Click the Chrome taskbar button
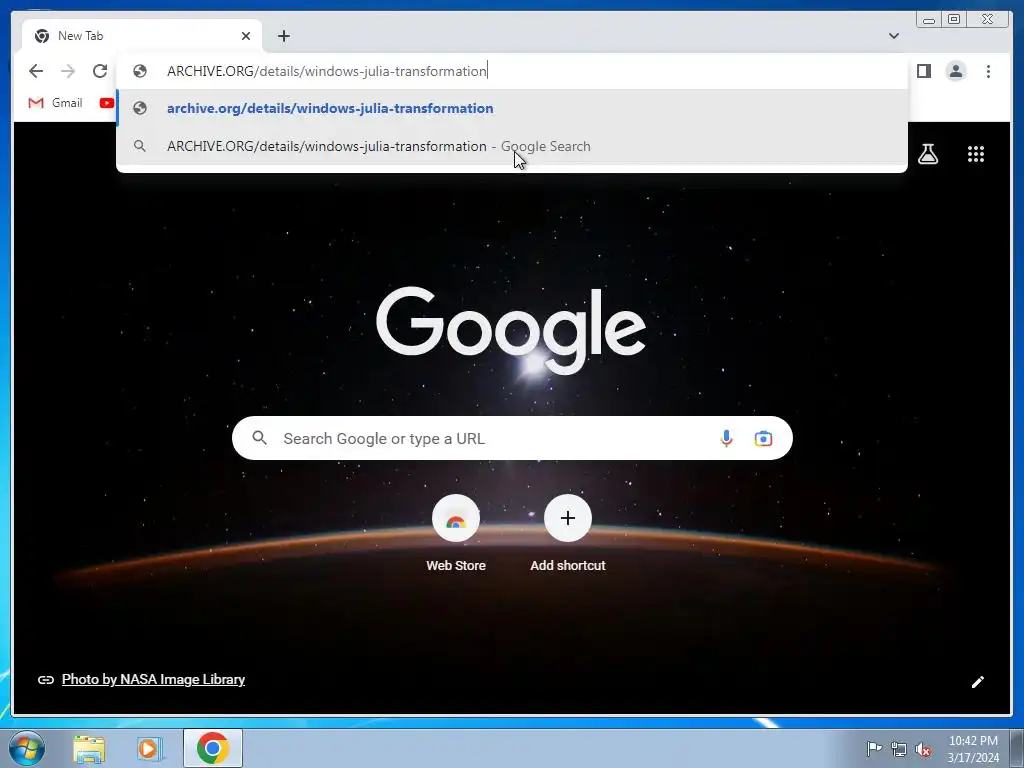Screen dimensions: 1024x768 point(213,748)
